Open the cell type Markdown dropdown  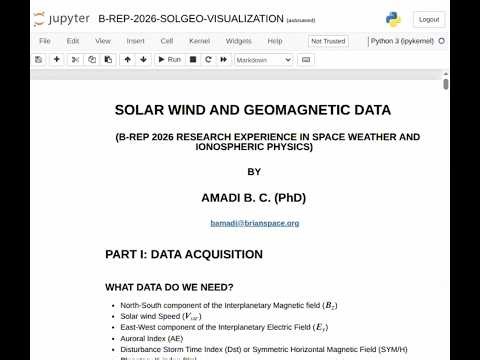pos(264,60)
